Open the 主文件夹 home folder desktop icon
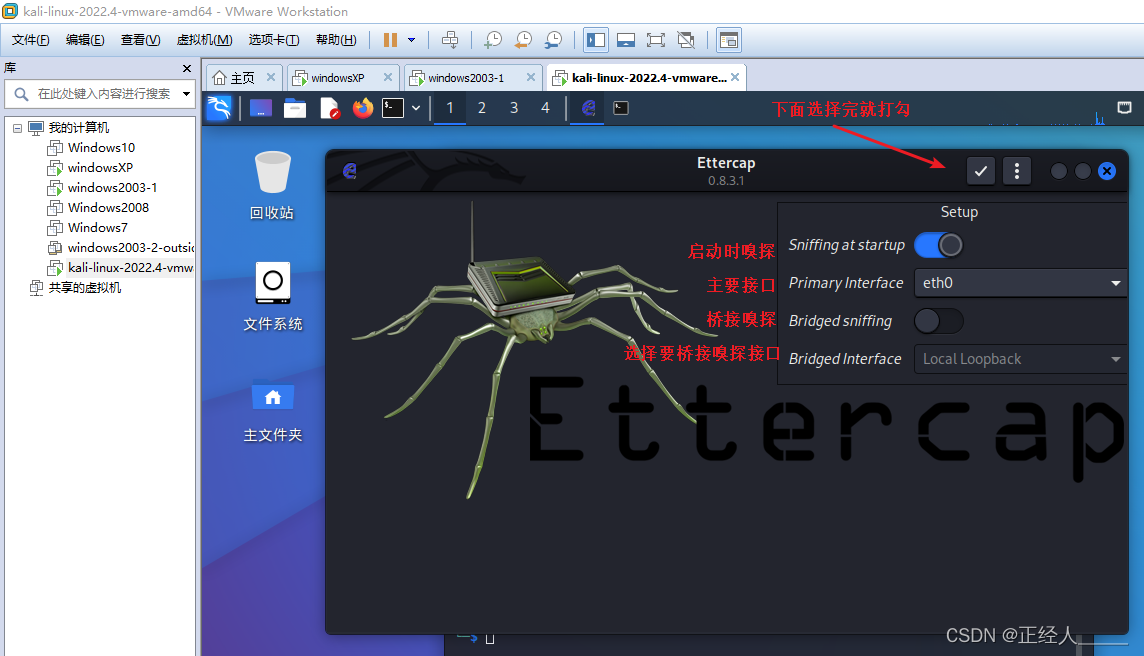 click(x=272, y=414)
